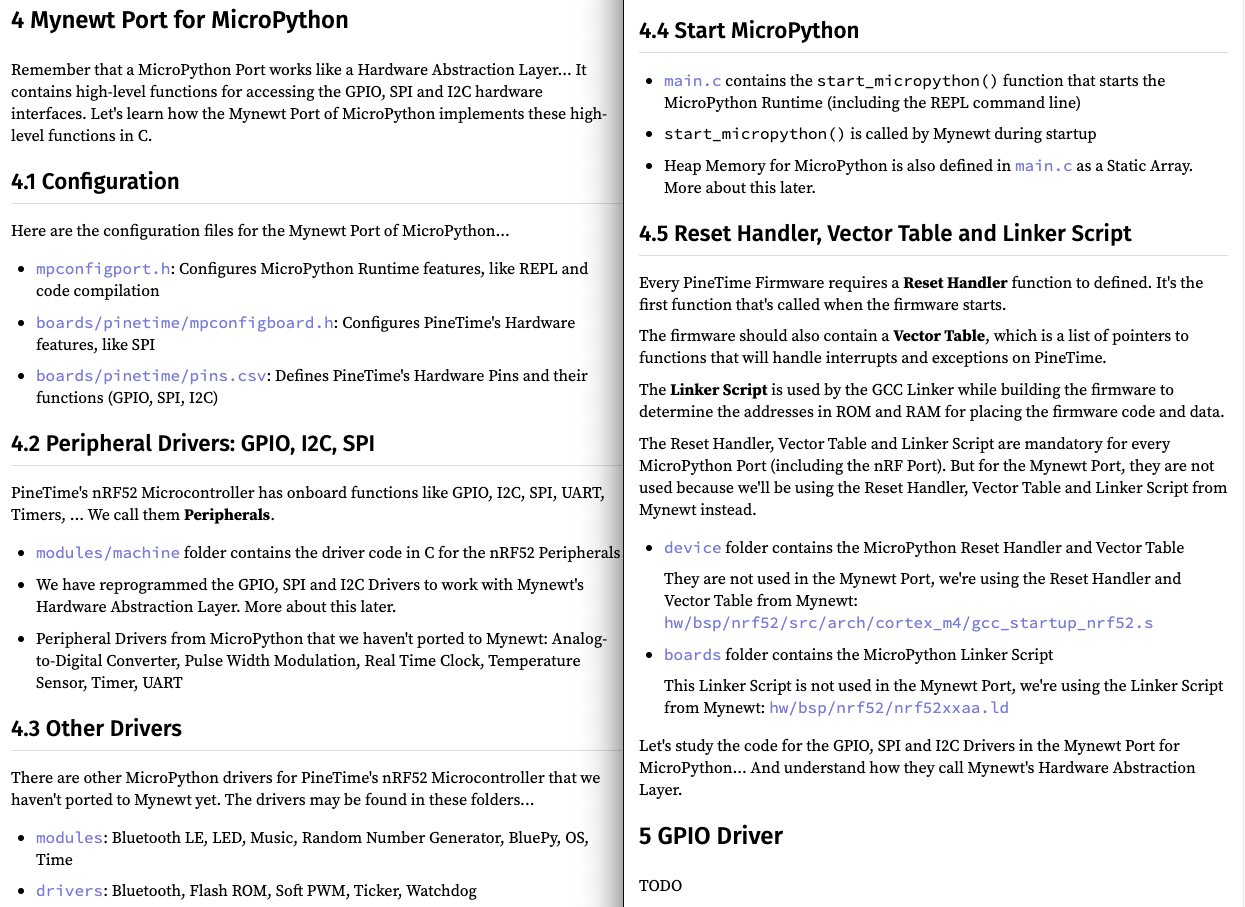The image size is (1245, 907).
Task: Click the modules link under Other Drivers
Action: (x=69, y=838)
